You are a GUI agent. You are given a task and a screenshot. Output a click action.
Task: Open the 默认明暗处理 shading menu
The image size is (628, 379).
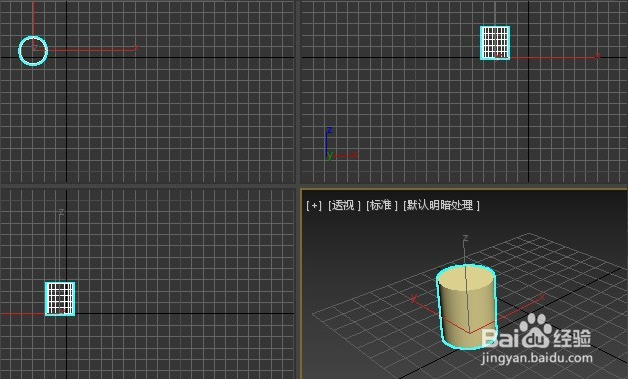pos(441,206)
